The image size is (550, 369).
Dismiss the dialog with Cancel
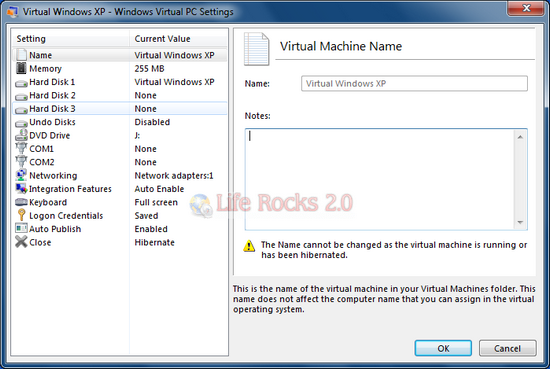coord(507,348)
